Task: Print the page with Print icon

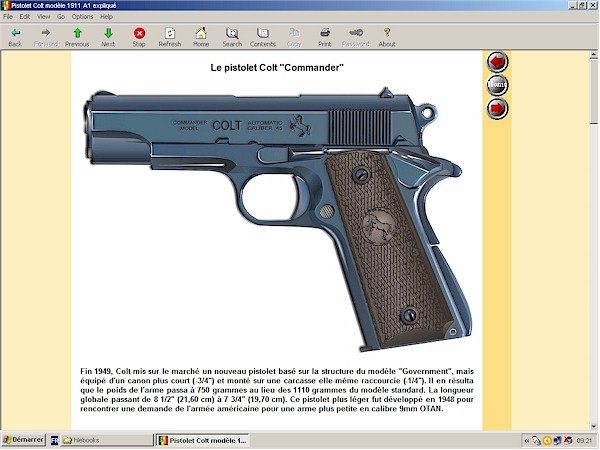Action: pyautogui.click(x=324, y=37)
